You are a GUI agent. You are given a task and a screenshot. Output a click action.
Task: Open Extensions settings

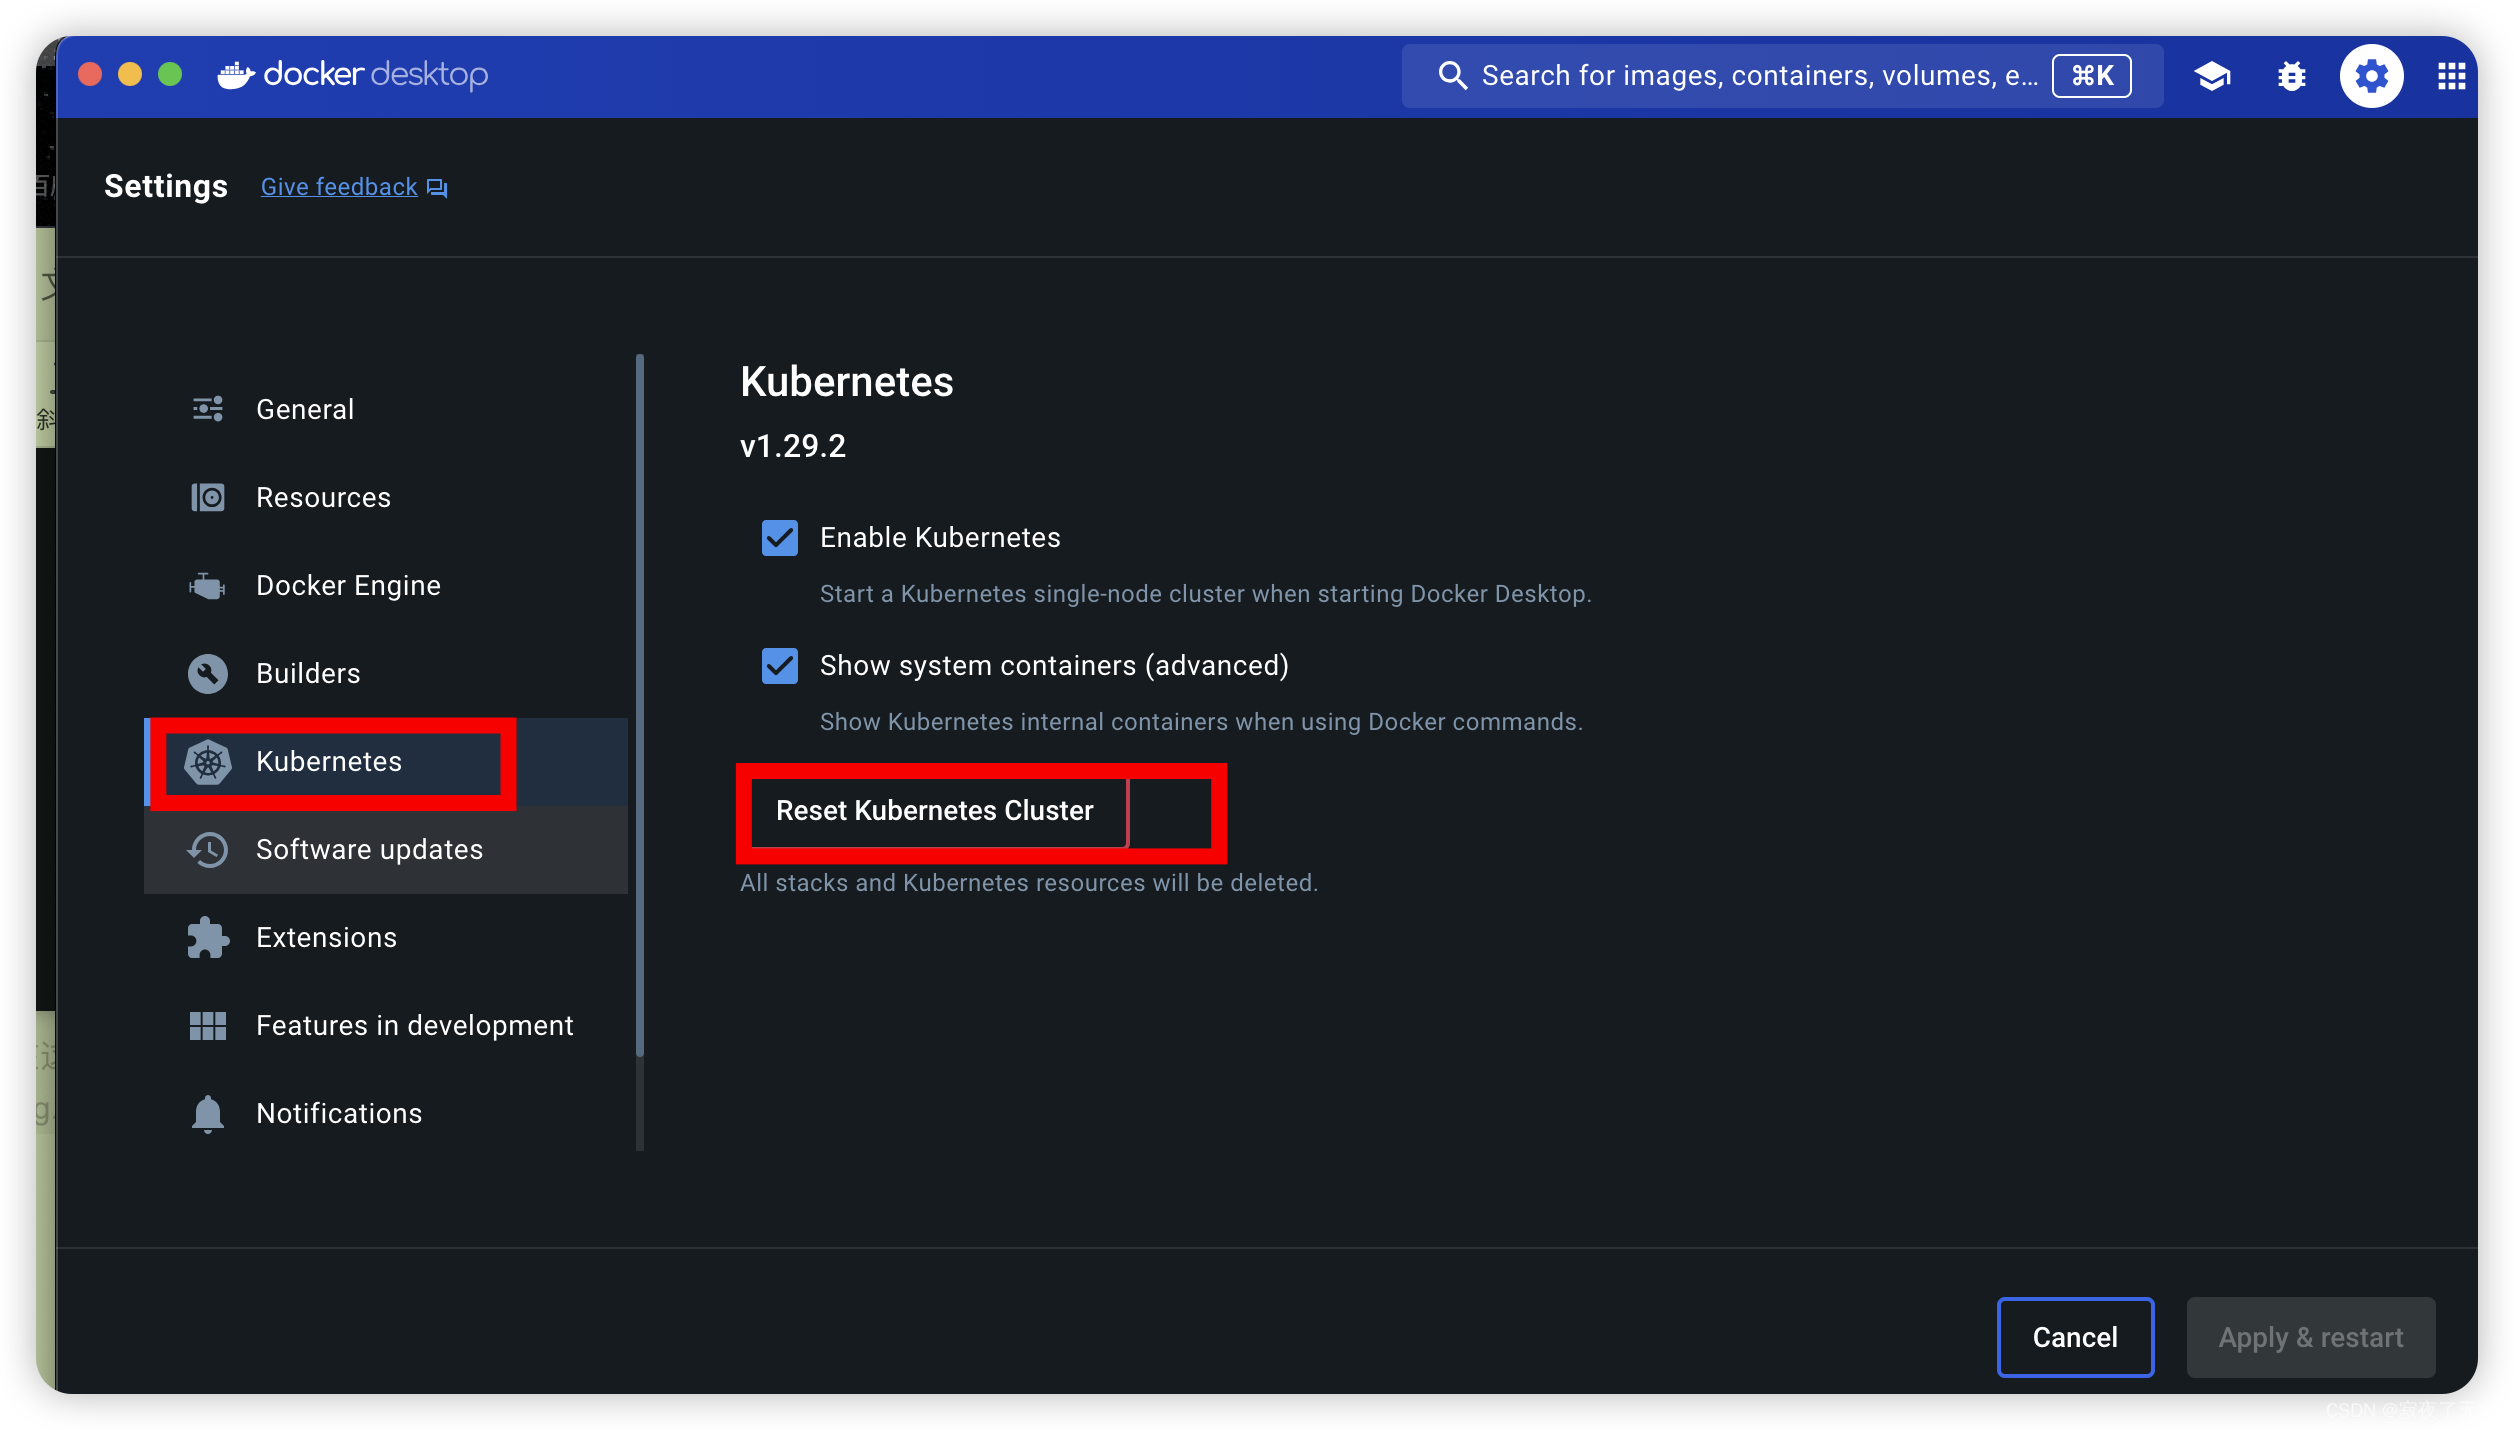pyautogui.click(x=386, y=938)
